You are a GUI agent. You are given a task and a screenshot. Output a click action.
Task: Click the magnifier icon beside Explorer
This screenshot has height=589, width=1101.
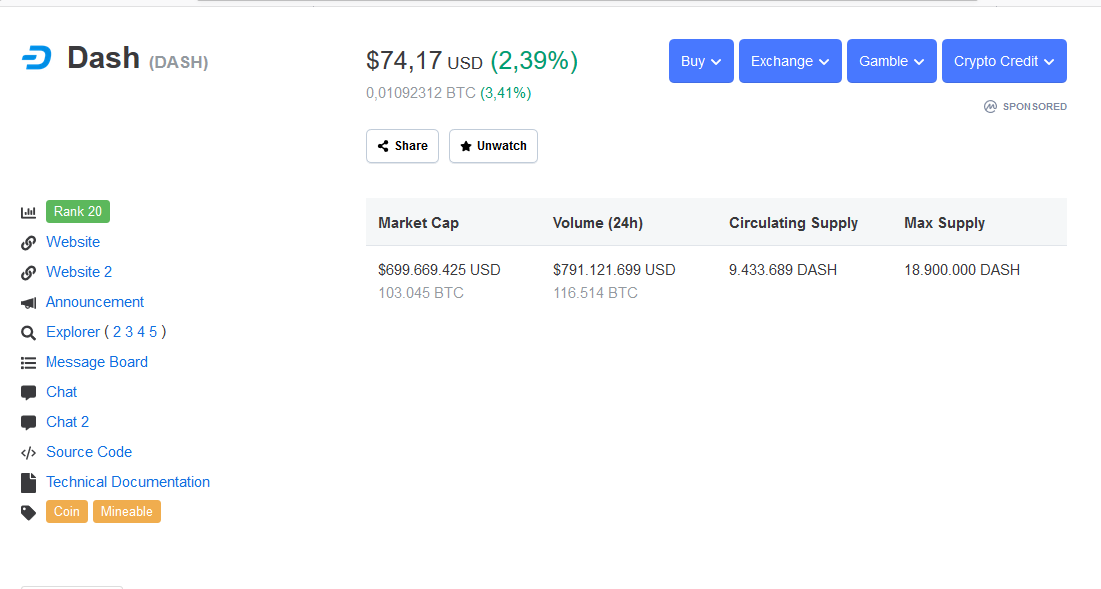28,333
